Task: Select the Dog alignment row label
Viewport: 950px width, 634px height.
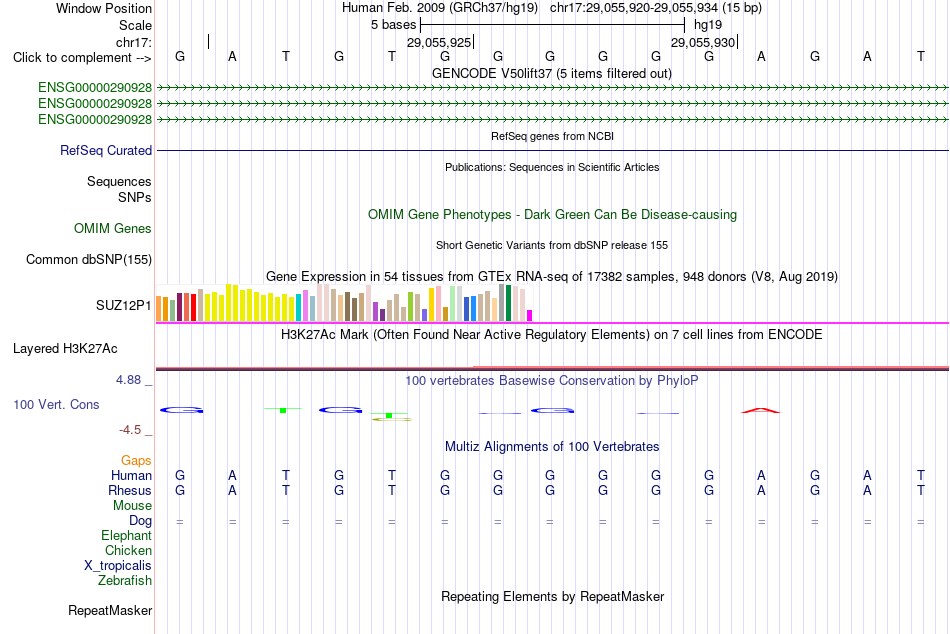Action: tap(140, 521)
